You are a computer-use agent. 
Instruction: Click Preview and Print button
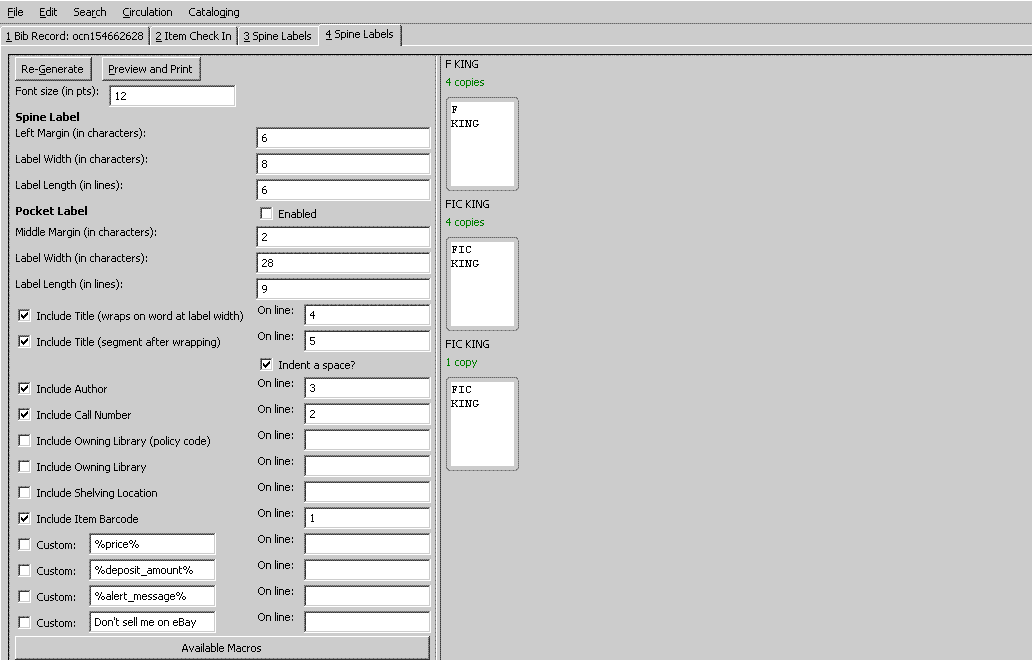tap(151, 69)
